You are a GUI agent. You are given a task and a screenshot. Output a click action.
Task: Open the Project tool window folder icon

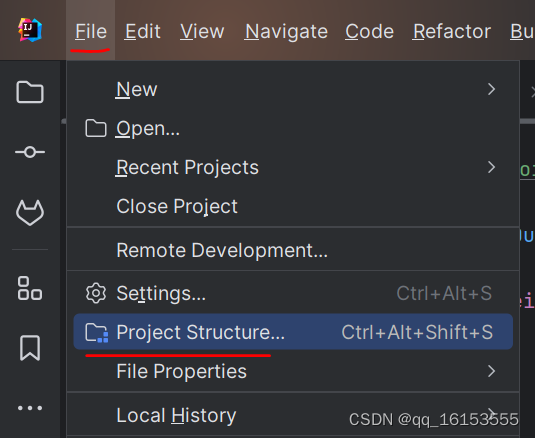coord(30,92)
